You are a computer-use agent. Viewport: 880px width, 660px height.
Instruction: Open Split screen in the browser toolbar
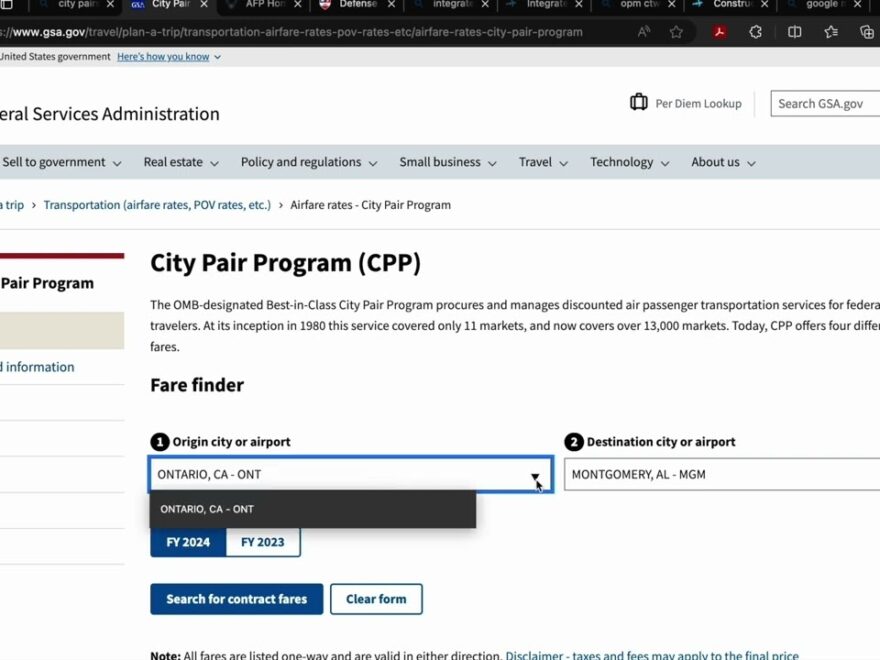pos(793,31)
